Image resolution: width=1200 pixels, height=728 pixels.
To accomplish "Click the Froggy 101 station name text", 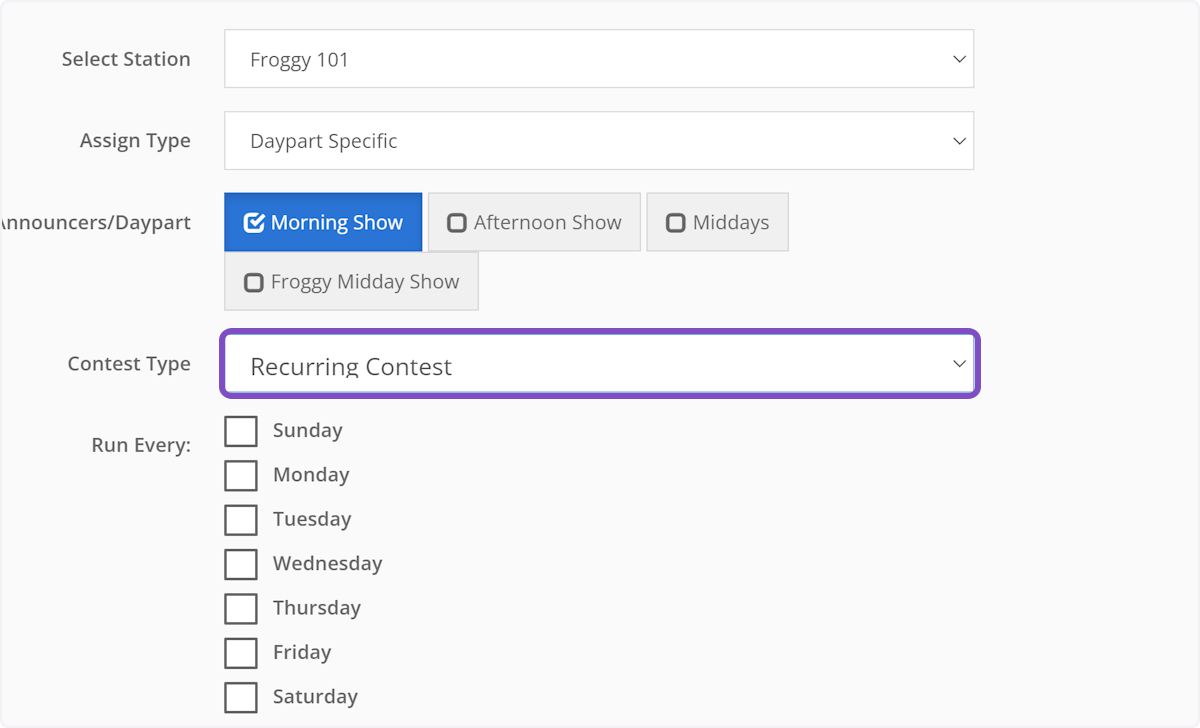I will click(x=300, y=58).
